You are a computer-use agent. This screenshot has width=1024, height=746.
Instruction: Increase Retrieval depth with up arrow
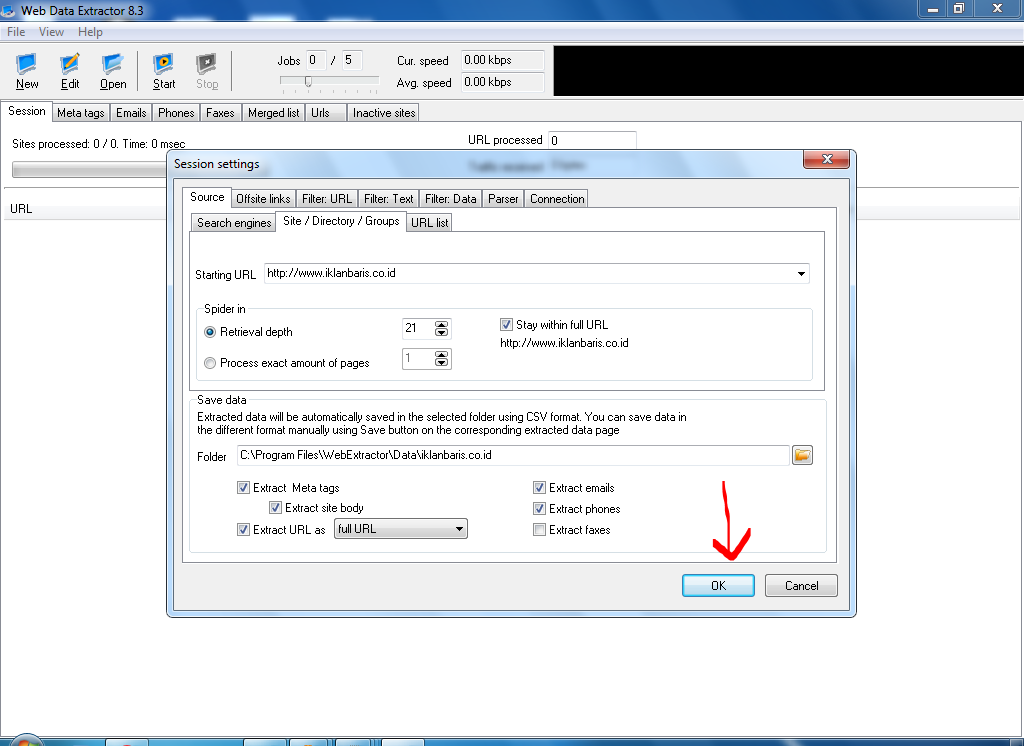(x=441, y=325)
